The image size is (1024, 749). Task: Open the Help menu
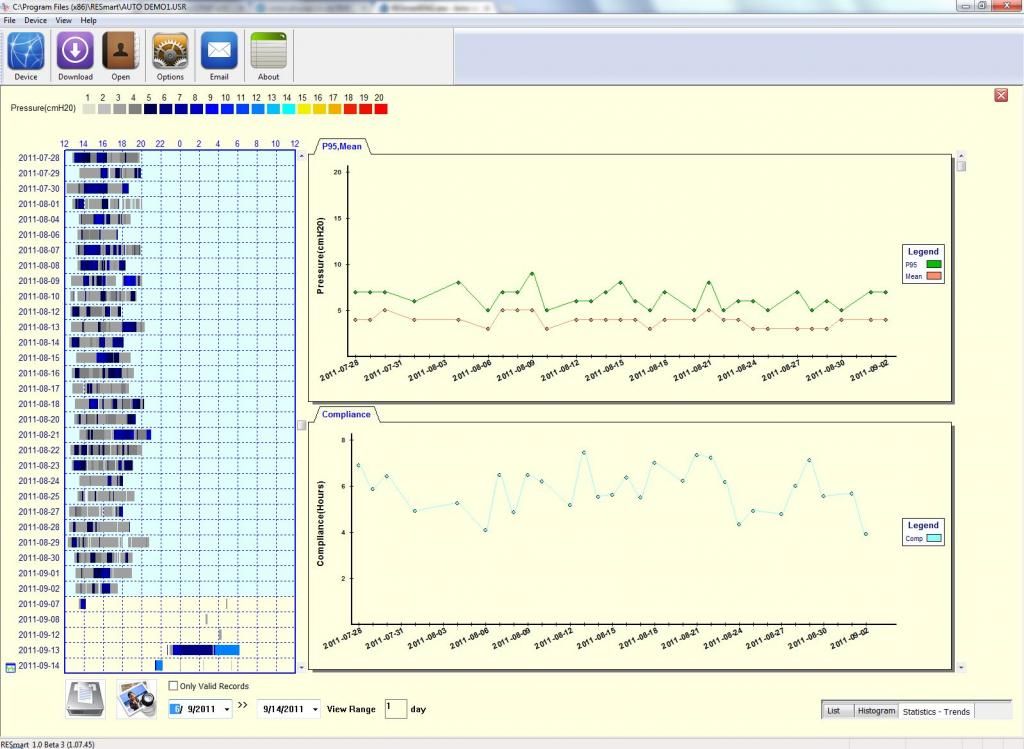click(x=88, y=20)
